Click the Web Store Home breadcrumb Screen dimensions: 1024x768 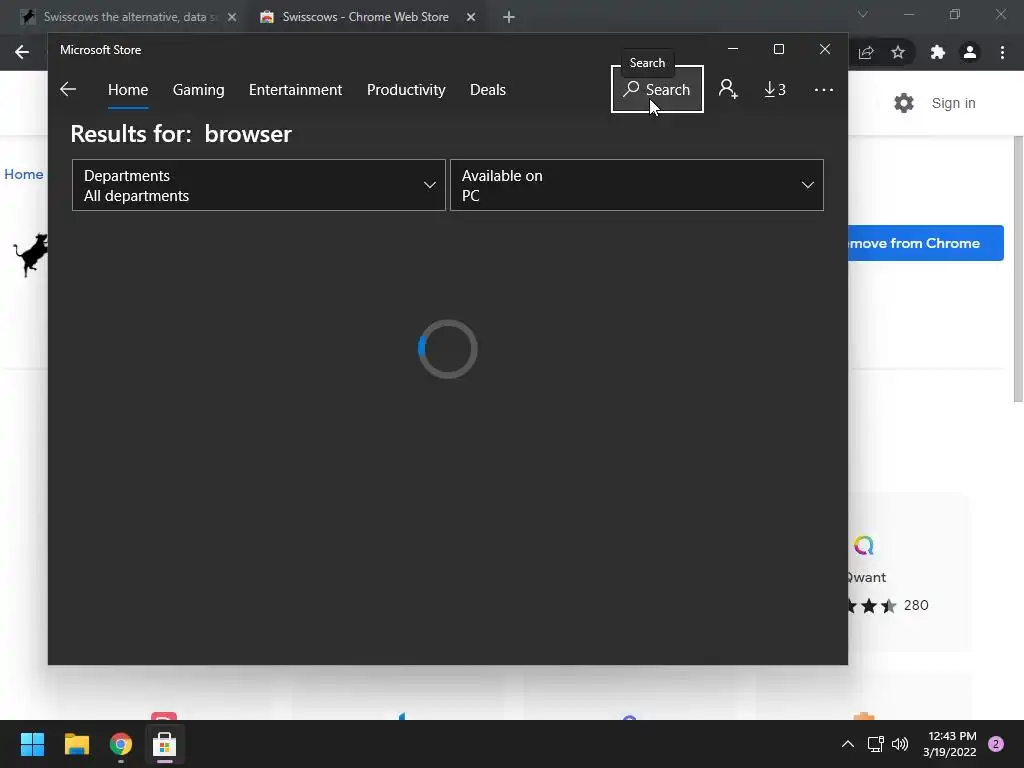pyautogui.click(x=24, y=174)
